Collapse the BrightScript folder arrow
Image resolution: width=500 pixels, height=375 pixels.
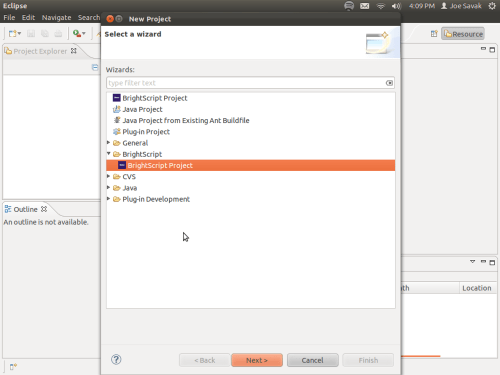(108, 154)
